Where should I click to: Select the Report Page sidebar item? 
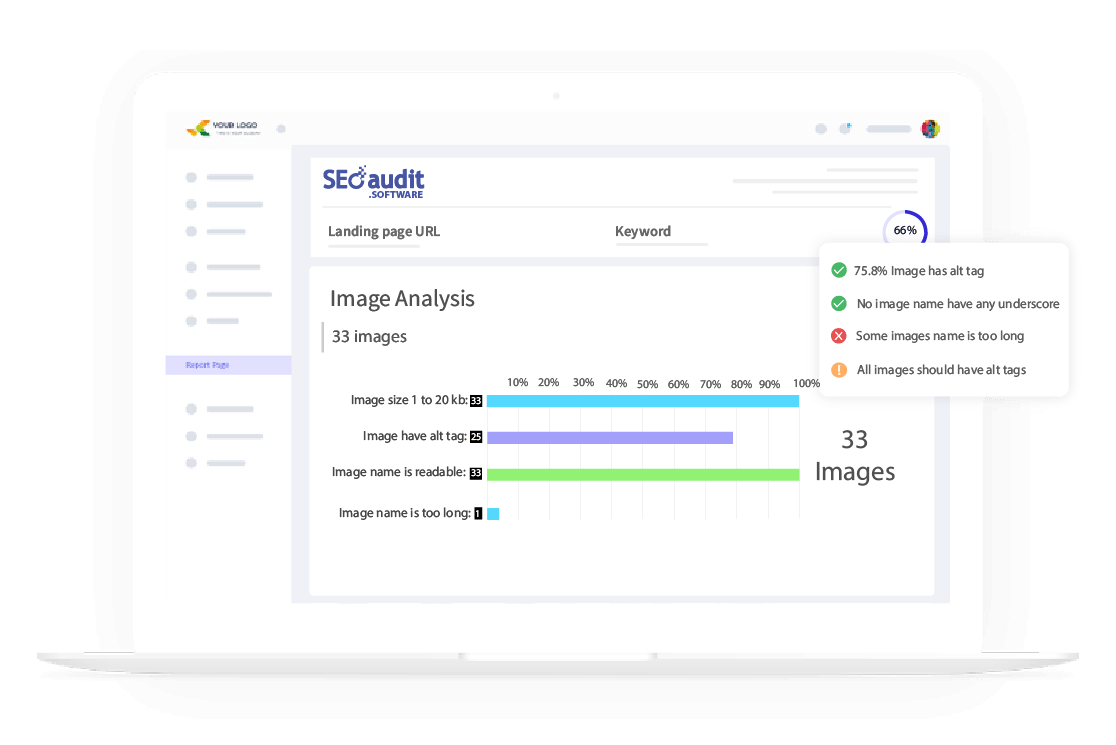[207, 364]
